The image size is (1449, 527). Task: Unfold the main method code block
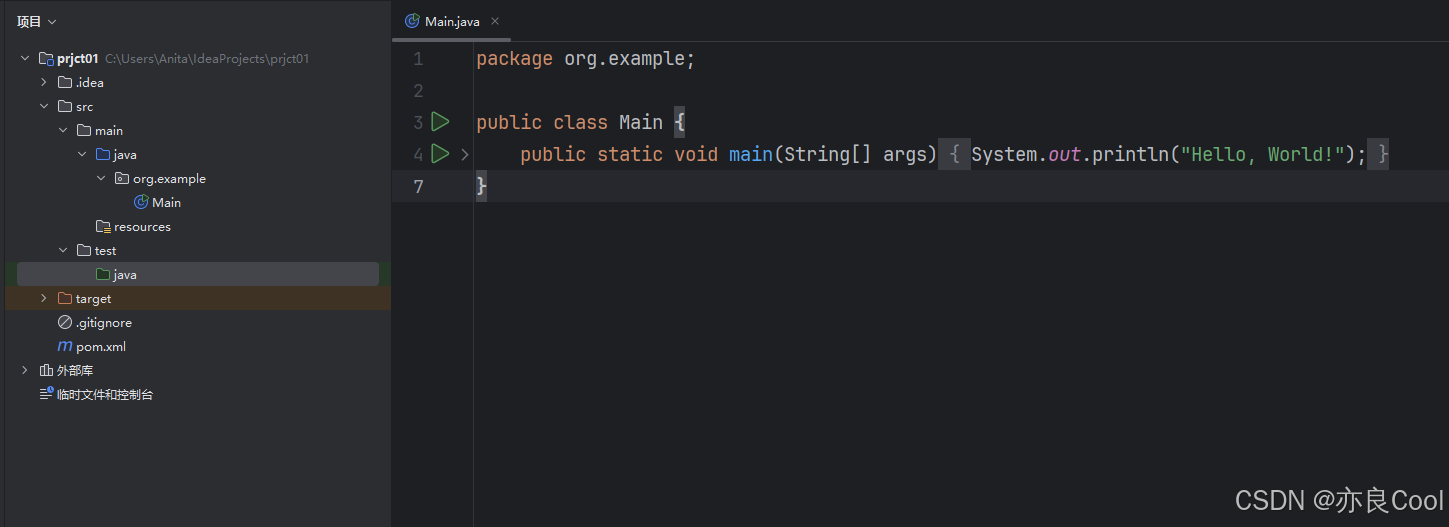click(465, 155)
